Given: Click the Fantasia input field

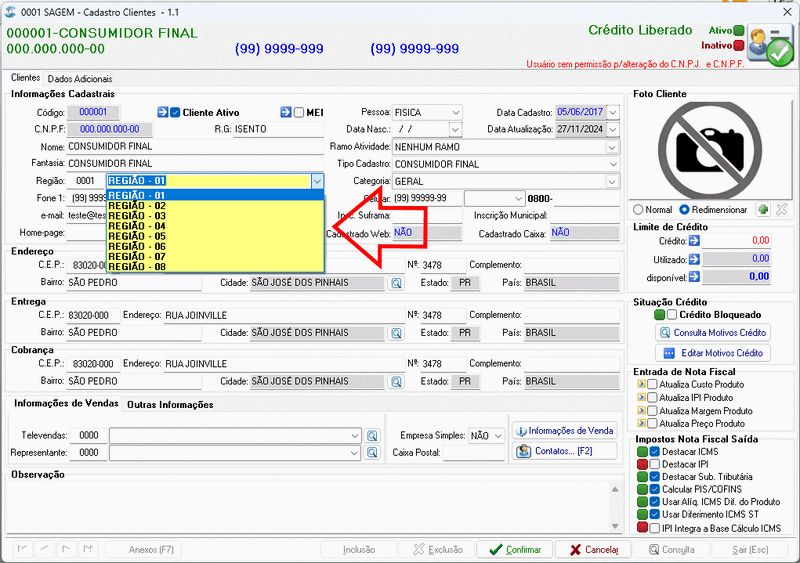Looking at the screenshot, I should (x=195, y=164).
